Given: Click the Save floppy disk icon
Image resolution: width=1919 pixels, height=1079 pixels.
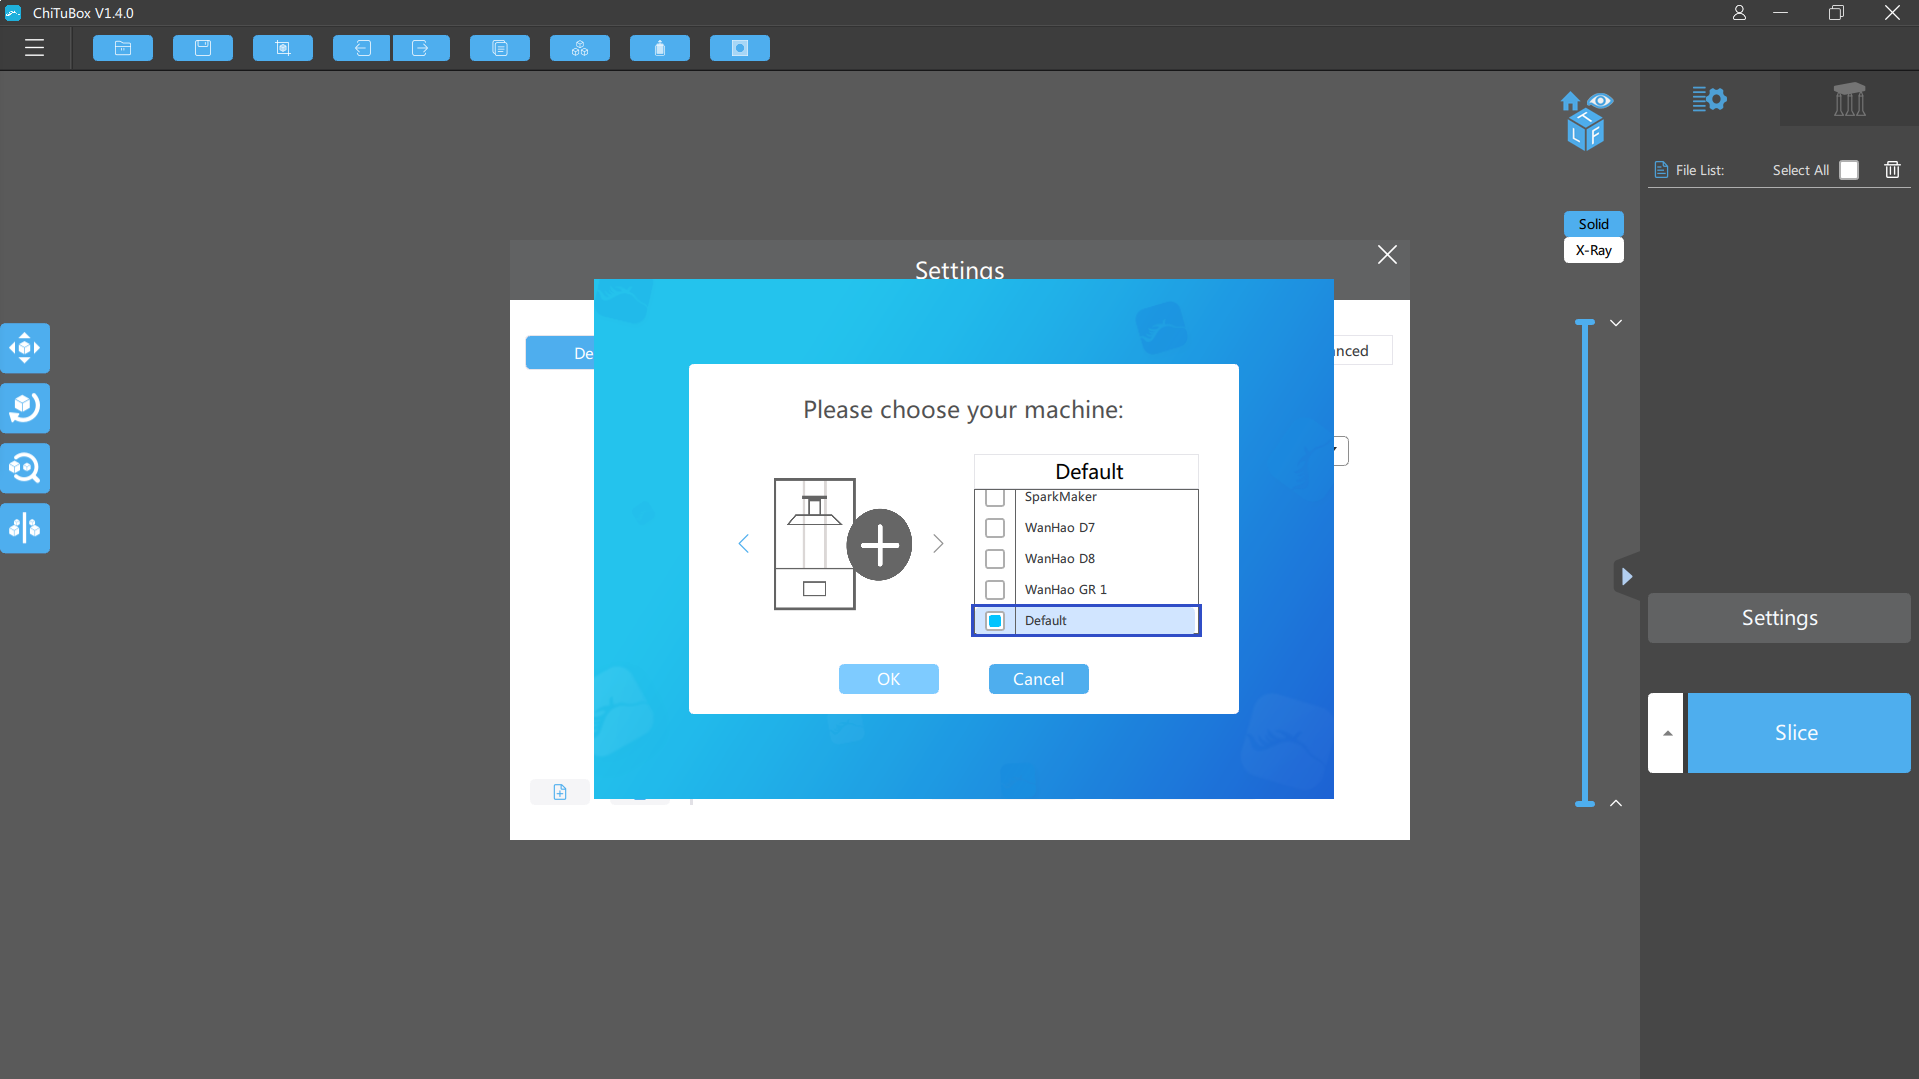Looking at the screenshot, I should (203, 48).
